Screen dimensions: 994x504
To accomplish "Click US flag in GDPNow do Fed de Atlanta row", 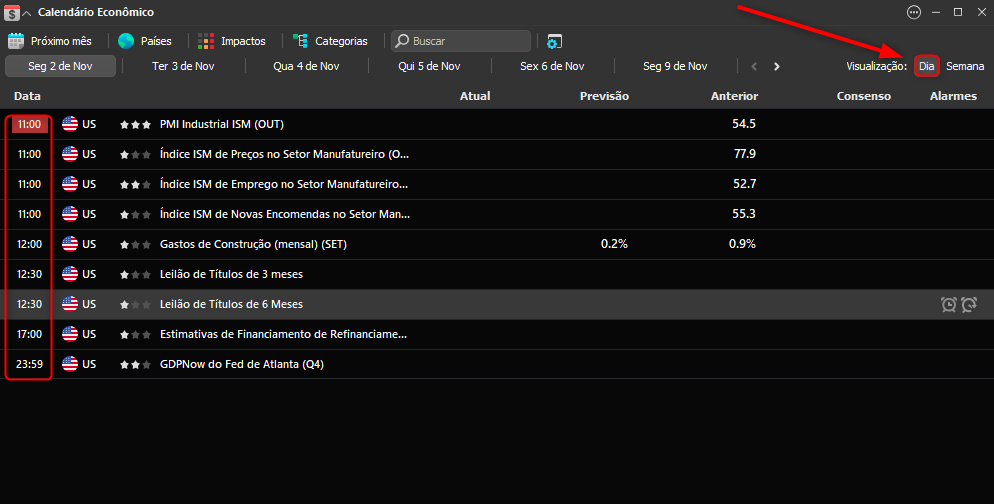I will [x=70, y=364].
